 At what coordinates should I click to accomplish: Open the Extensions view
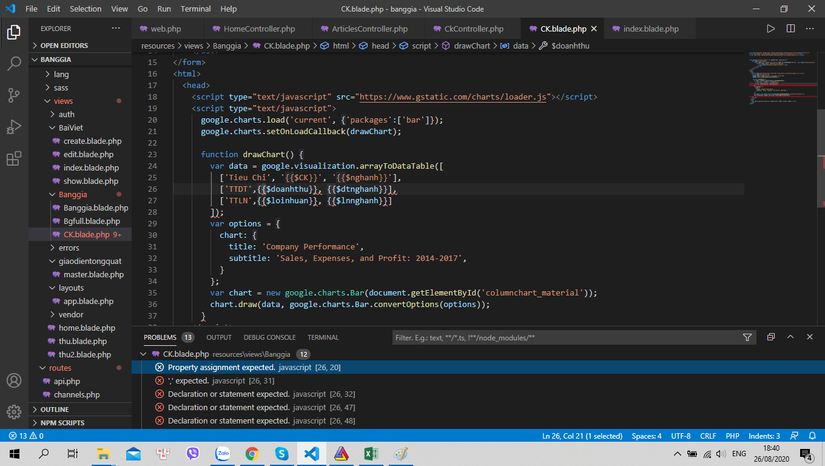(x=14, y=159)
